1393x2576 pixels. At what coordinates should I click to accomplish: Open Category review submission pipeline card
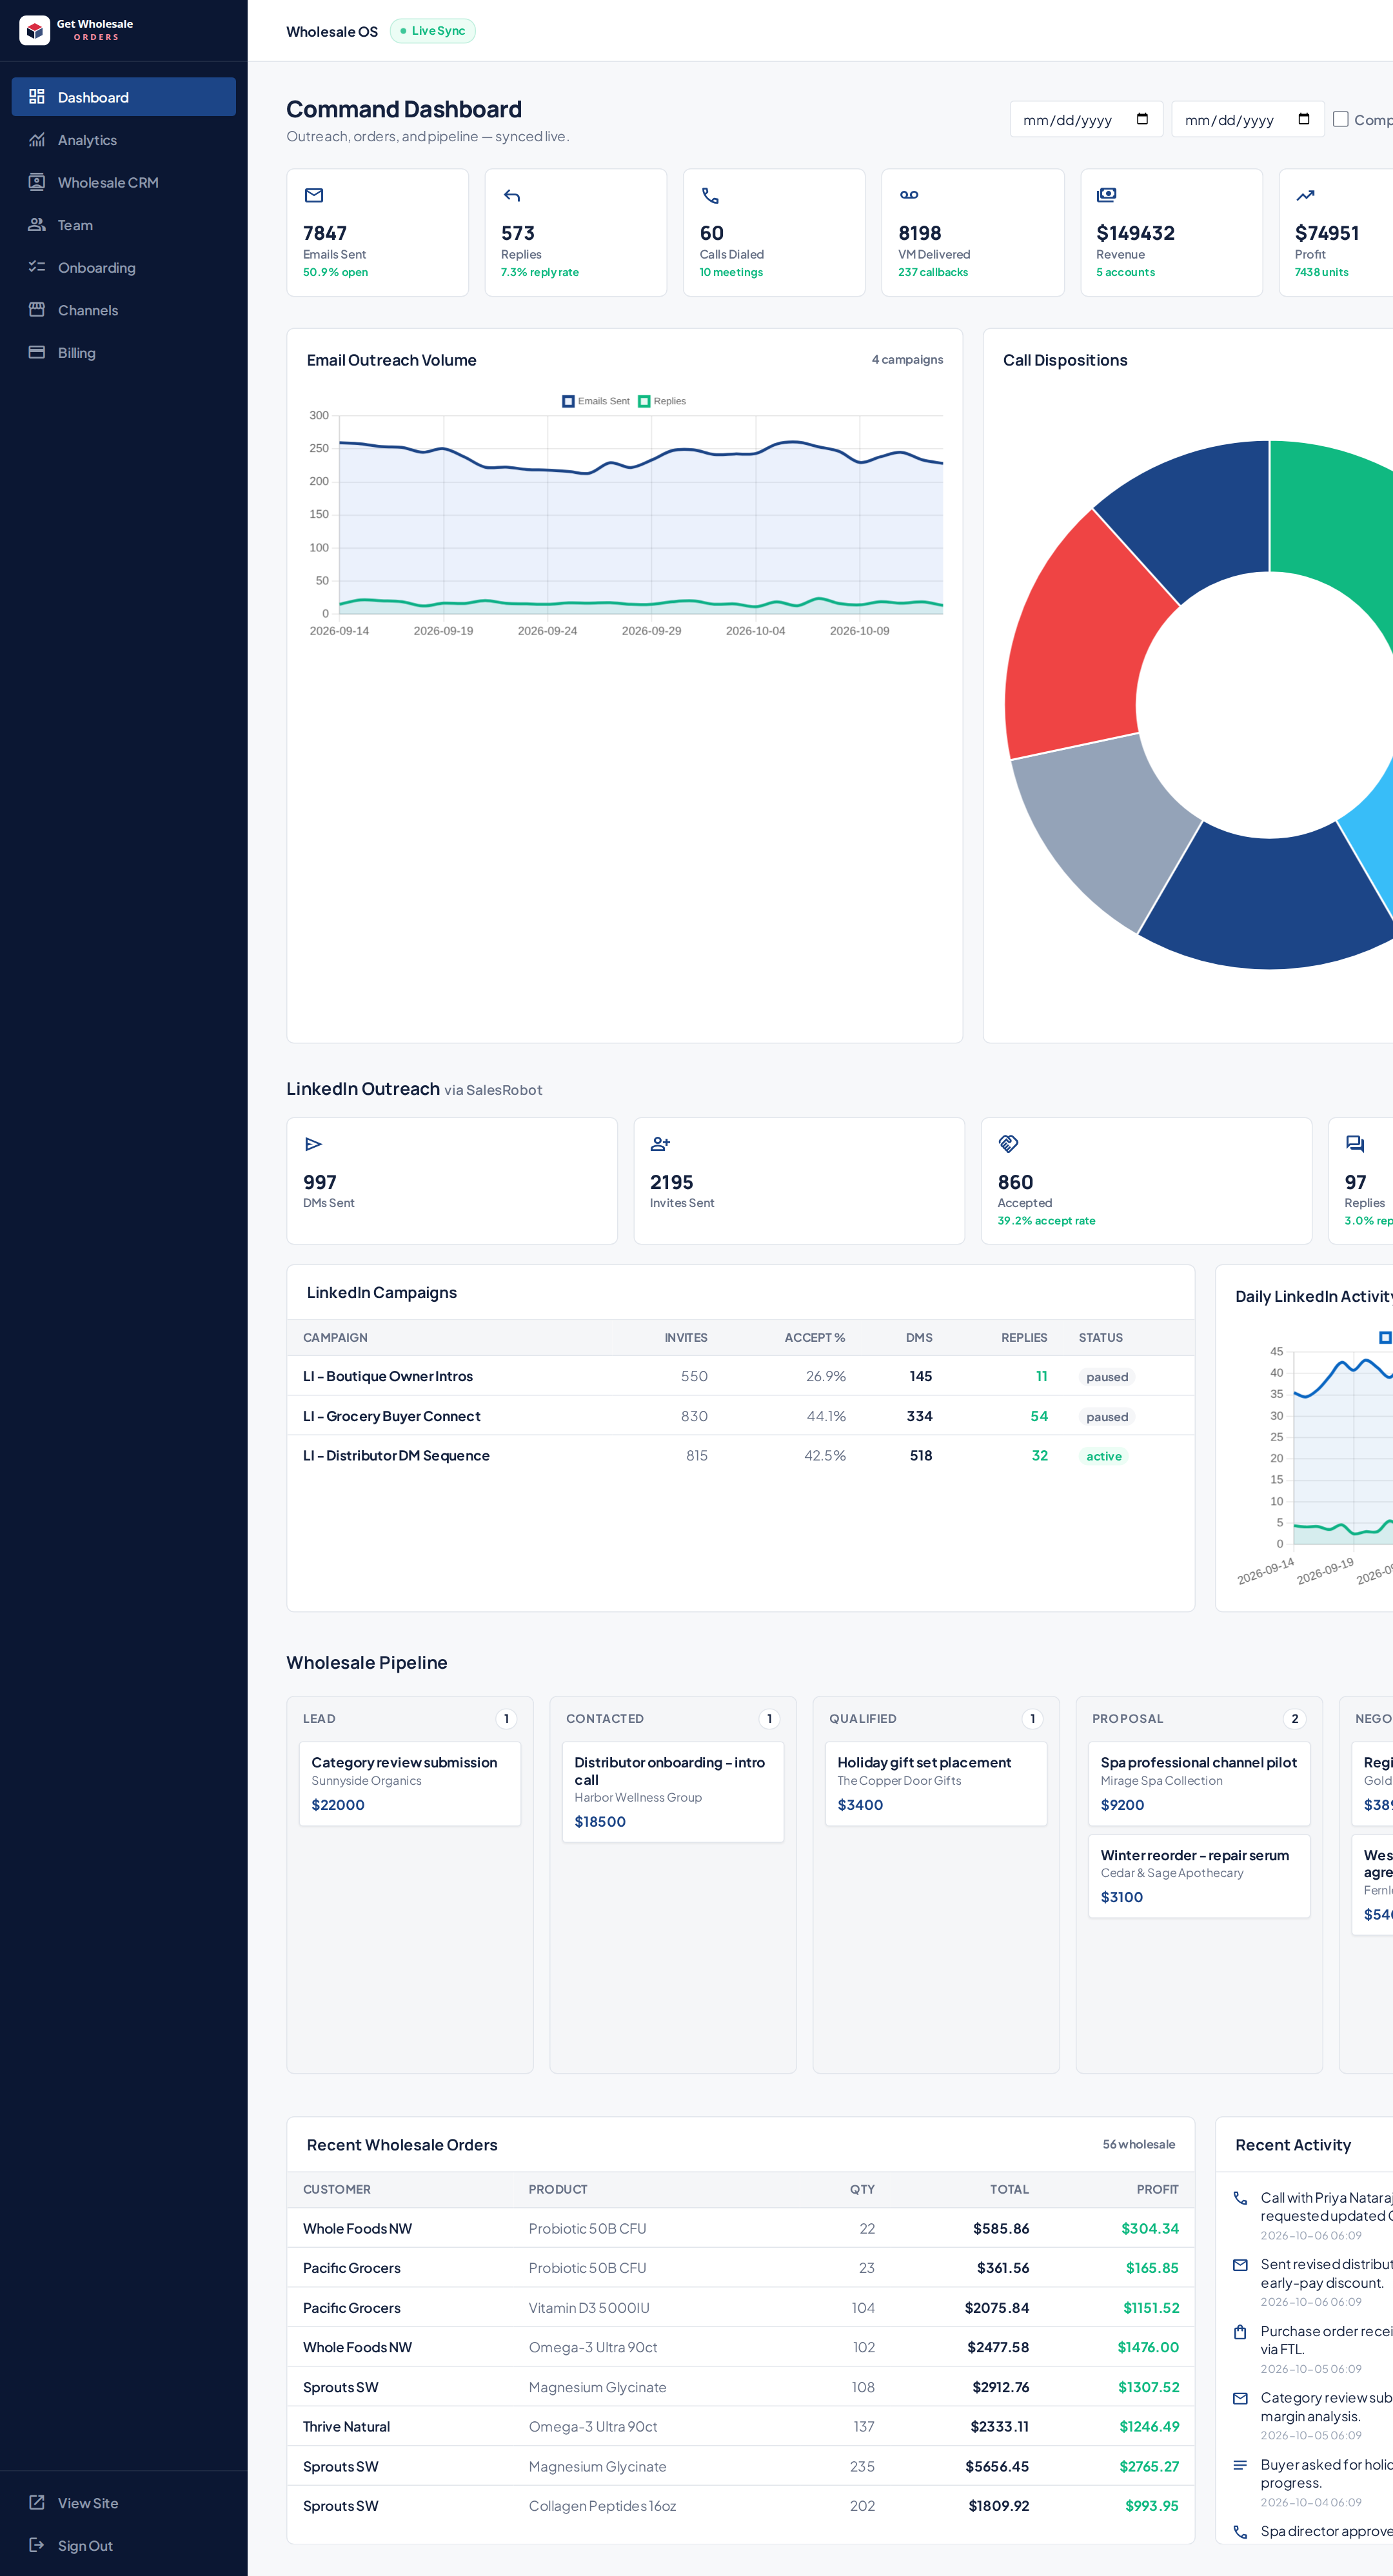410,1783
